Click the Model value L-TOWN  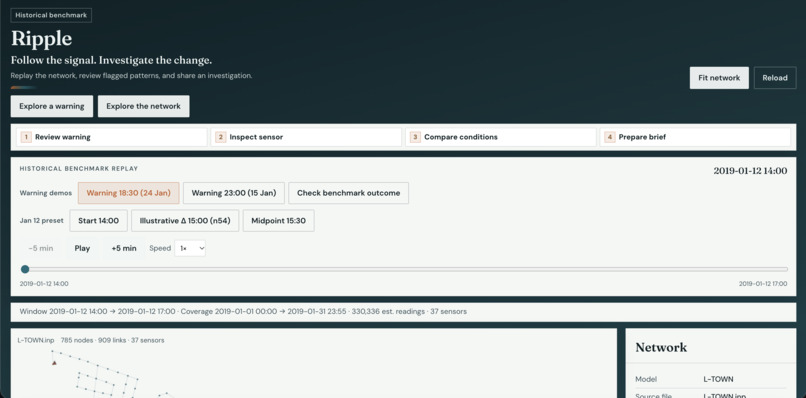718,379
